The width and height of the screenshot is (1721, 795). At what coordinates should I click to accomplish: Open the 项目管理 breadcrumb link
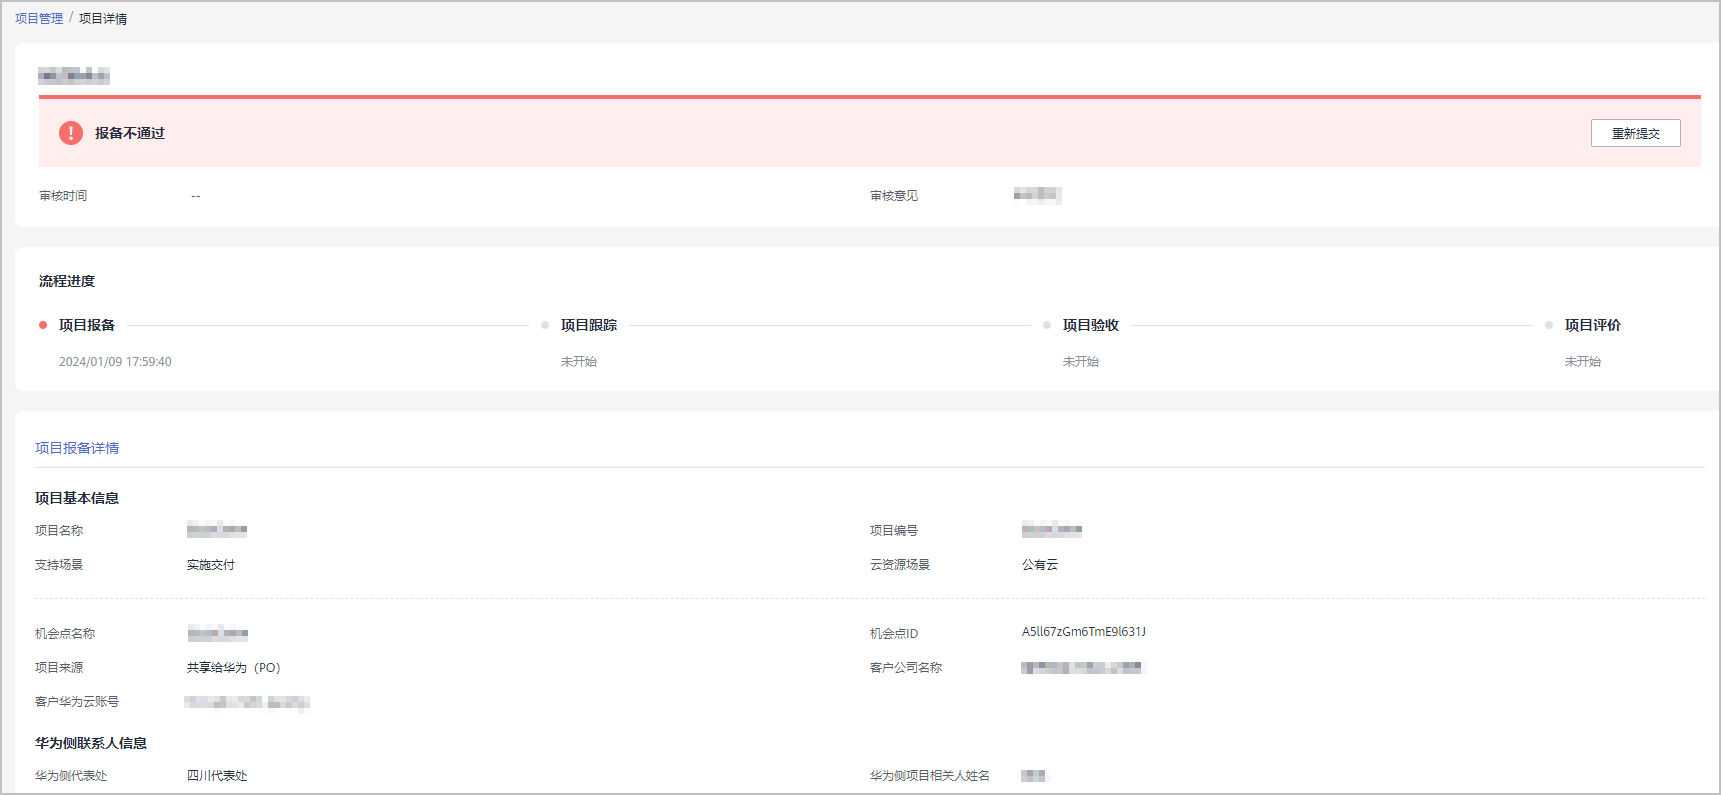pos(39,19)
